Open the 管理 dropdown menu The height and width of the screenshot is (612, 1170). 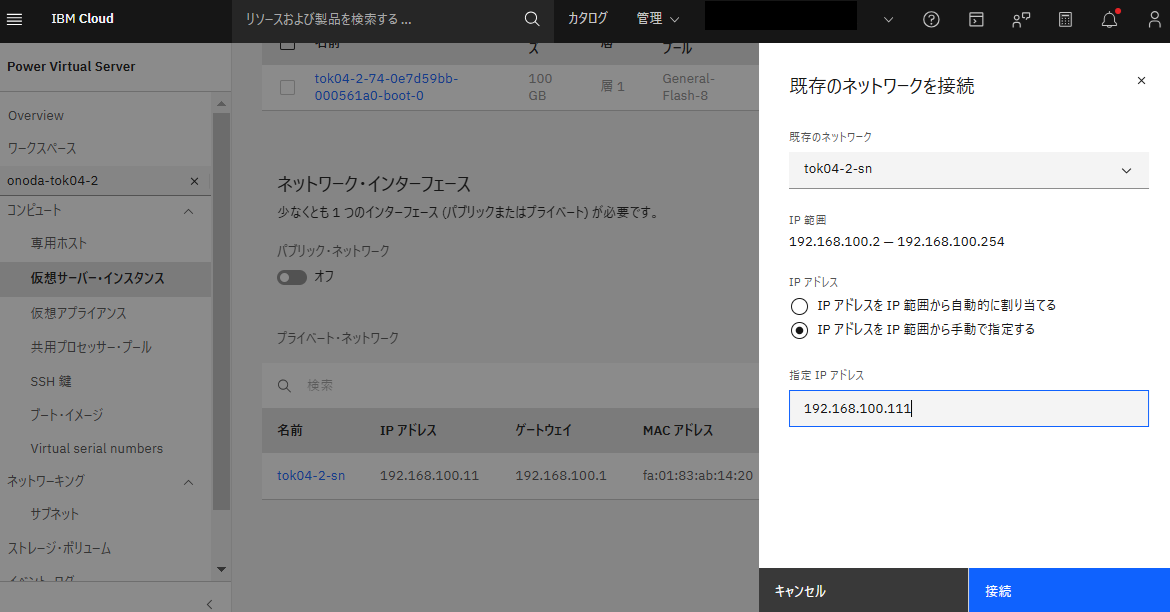pos(657,19)
